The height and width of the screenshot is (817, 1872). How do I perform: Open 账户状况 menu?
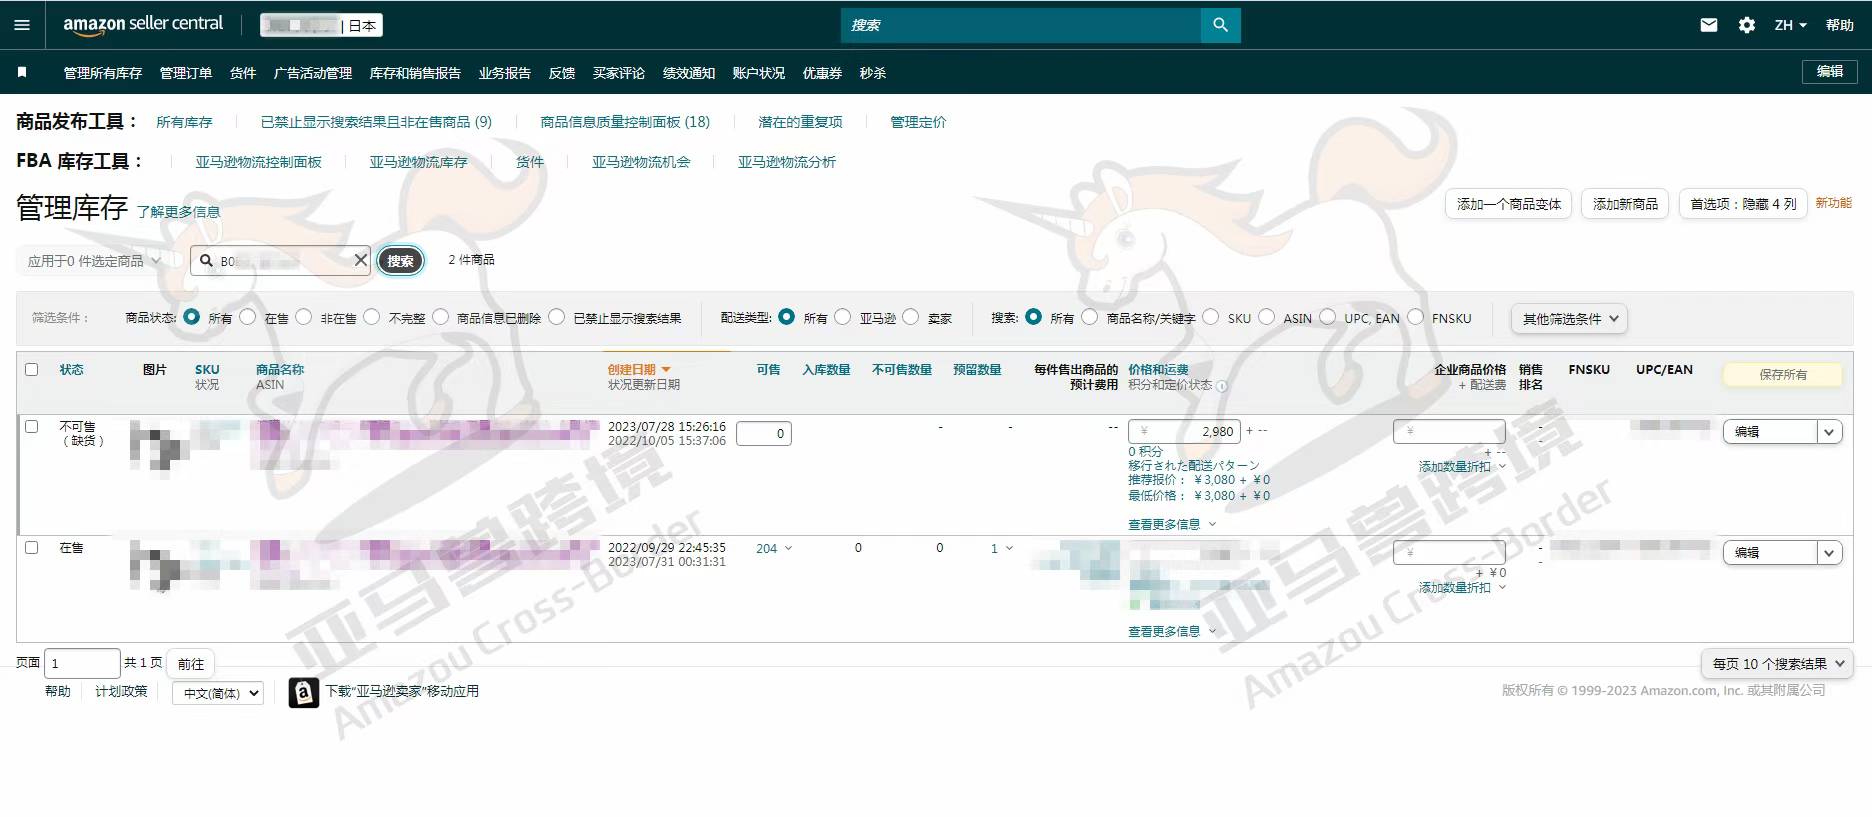tap(759, 73)
